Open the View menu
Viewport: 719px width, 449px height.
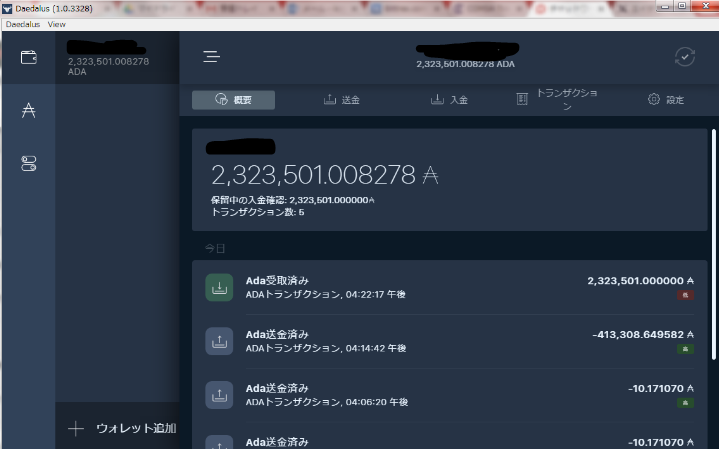[56, 24]
